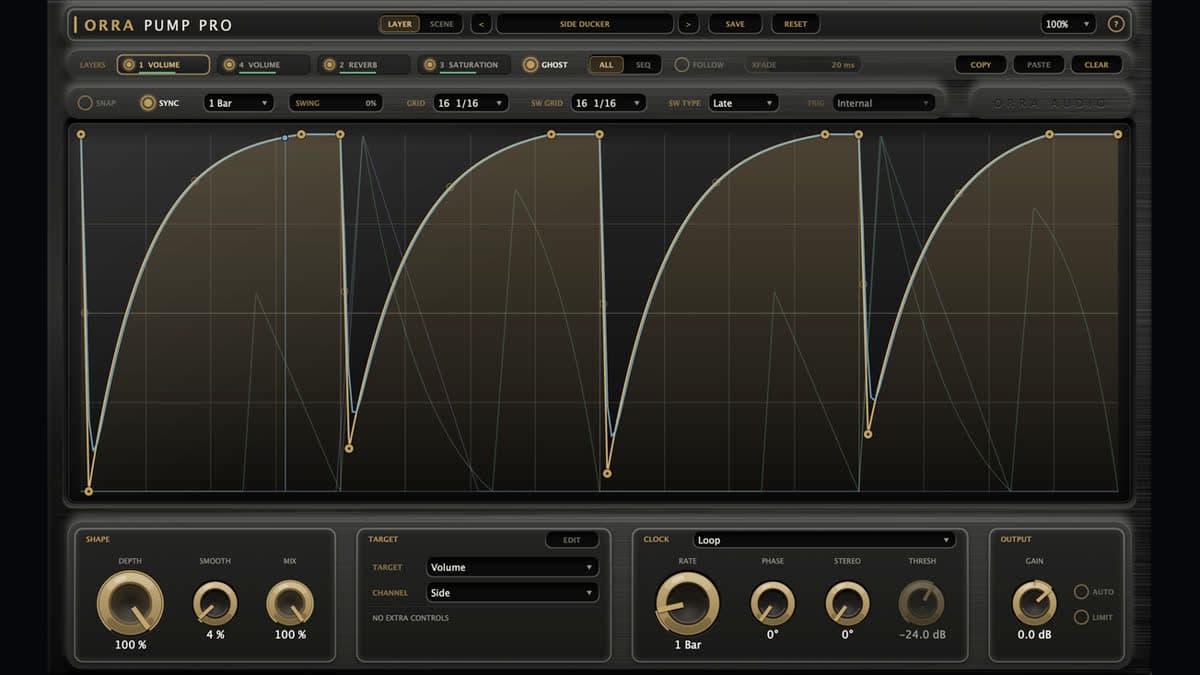Click the Save preset button

735,24
